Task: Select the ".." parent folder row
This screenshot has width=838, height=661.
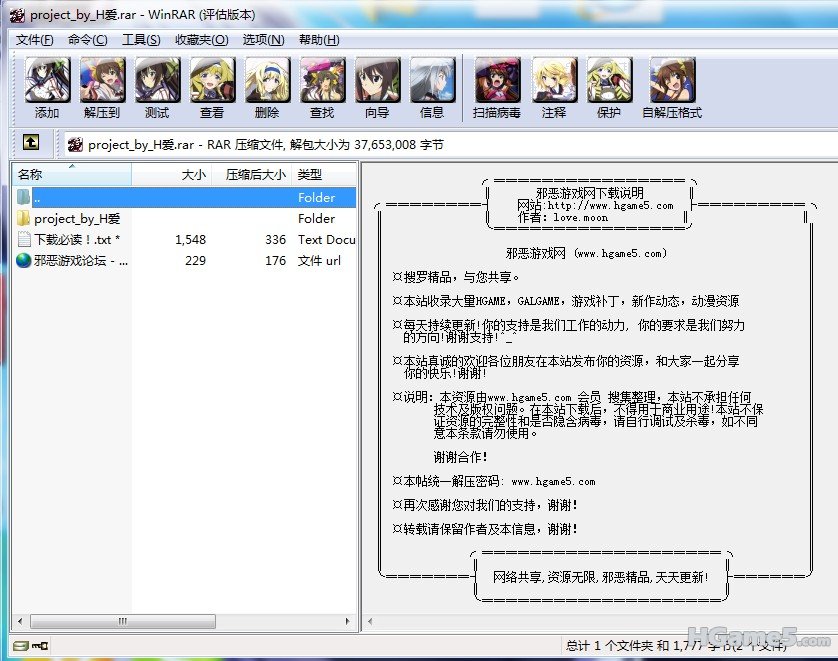Action: [184, 197]
